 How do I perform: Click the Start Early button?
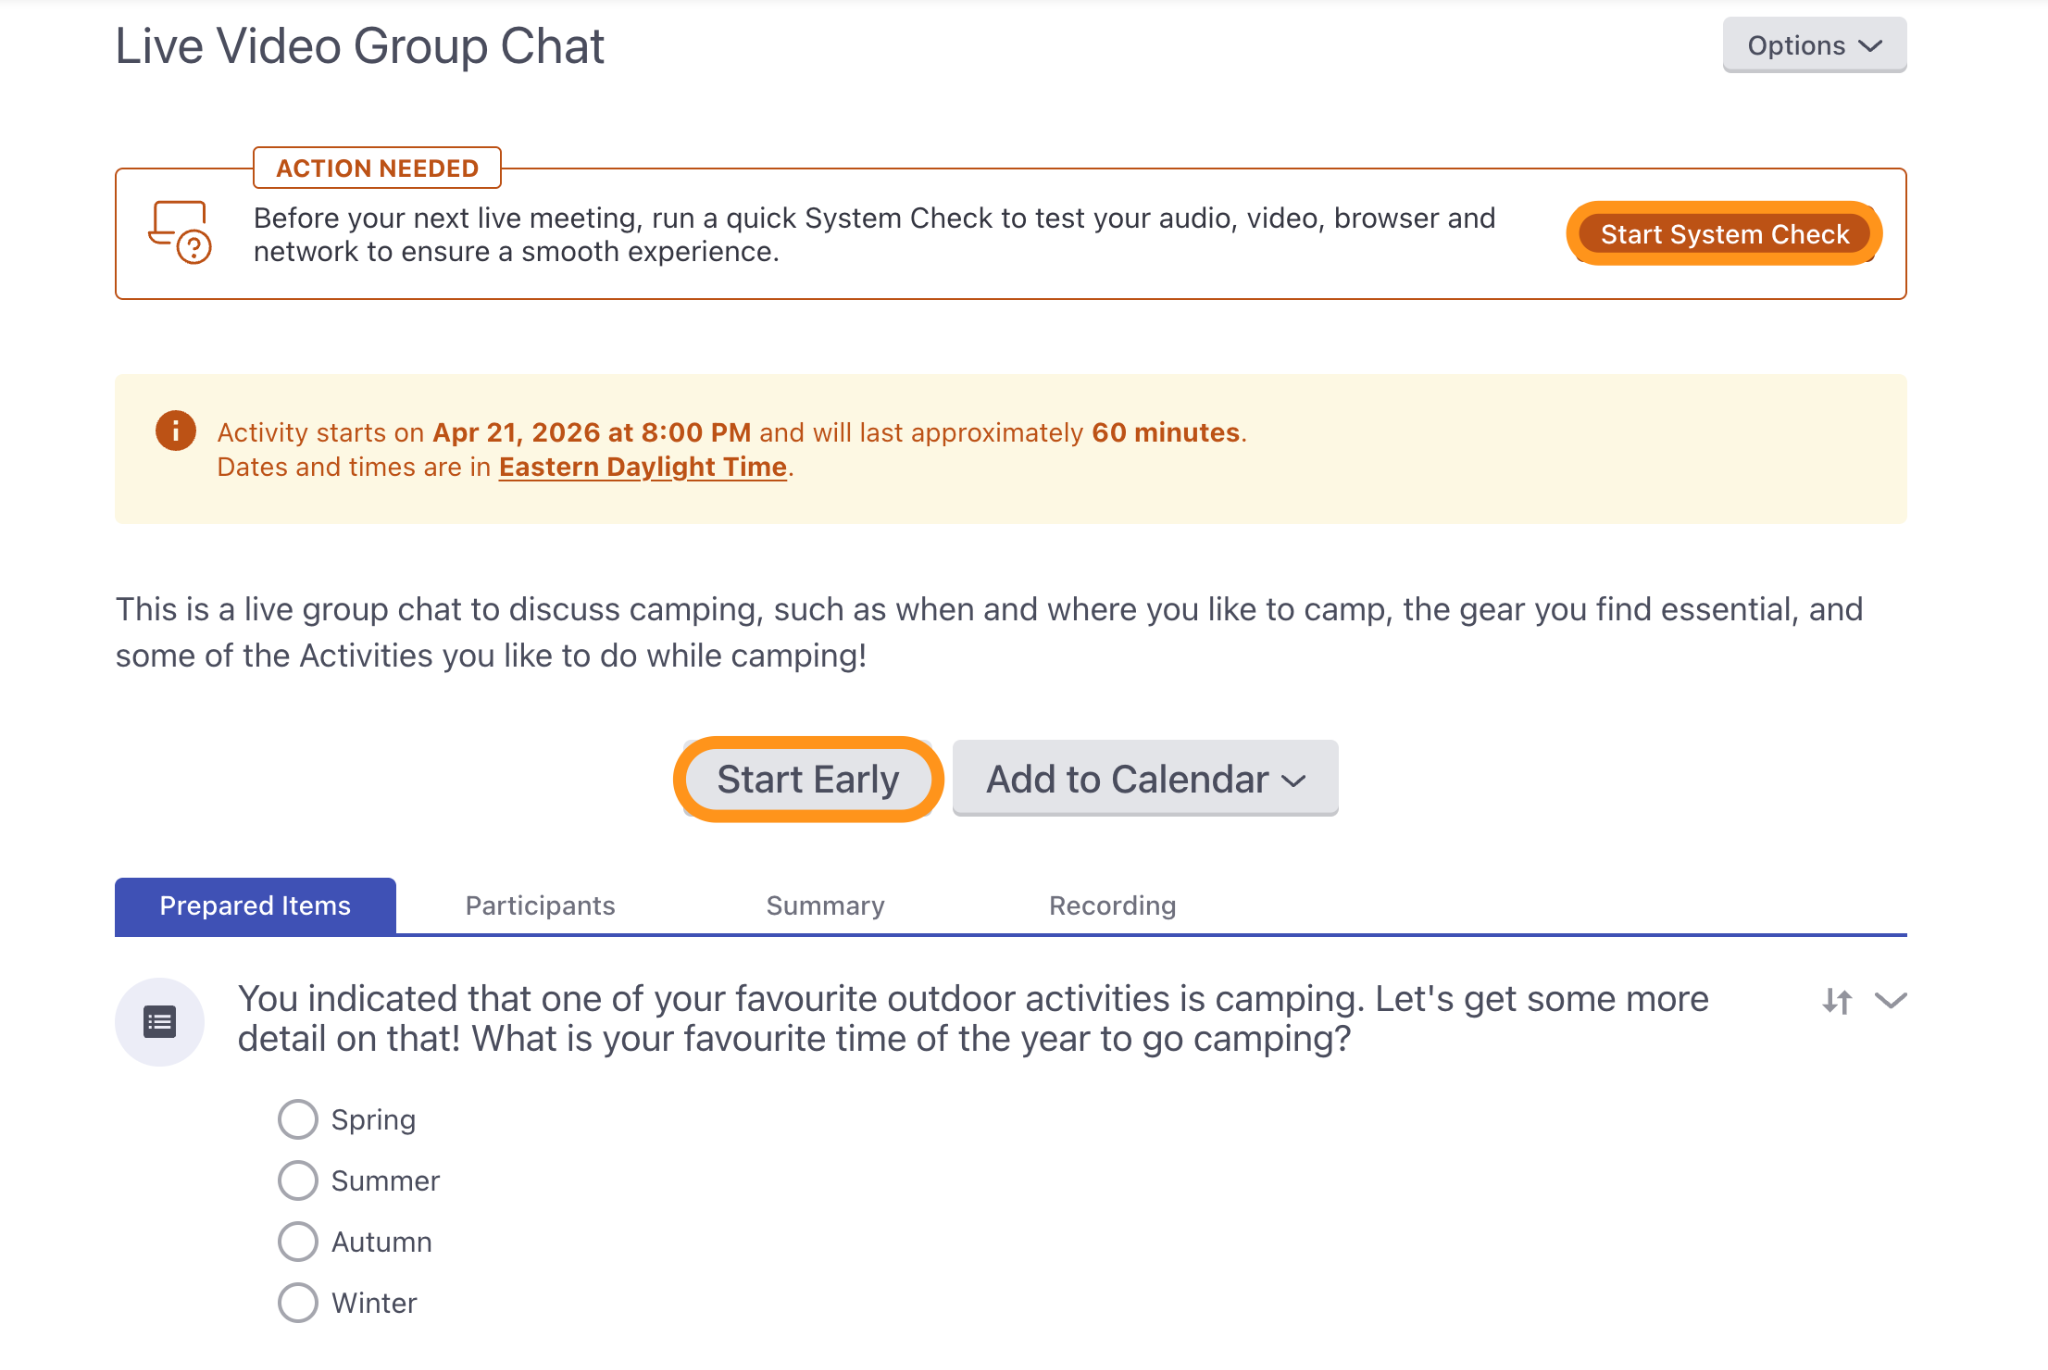click(x=808, y=779)
